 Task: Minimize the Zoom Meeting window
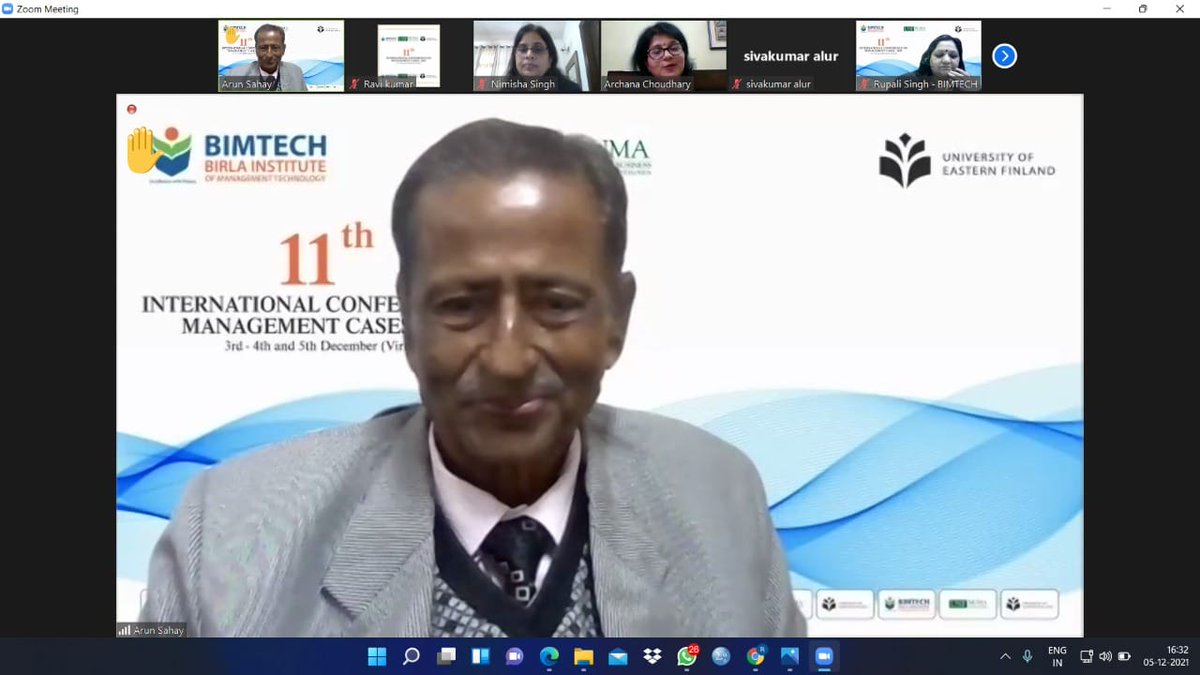click(1107, 9)
